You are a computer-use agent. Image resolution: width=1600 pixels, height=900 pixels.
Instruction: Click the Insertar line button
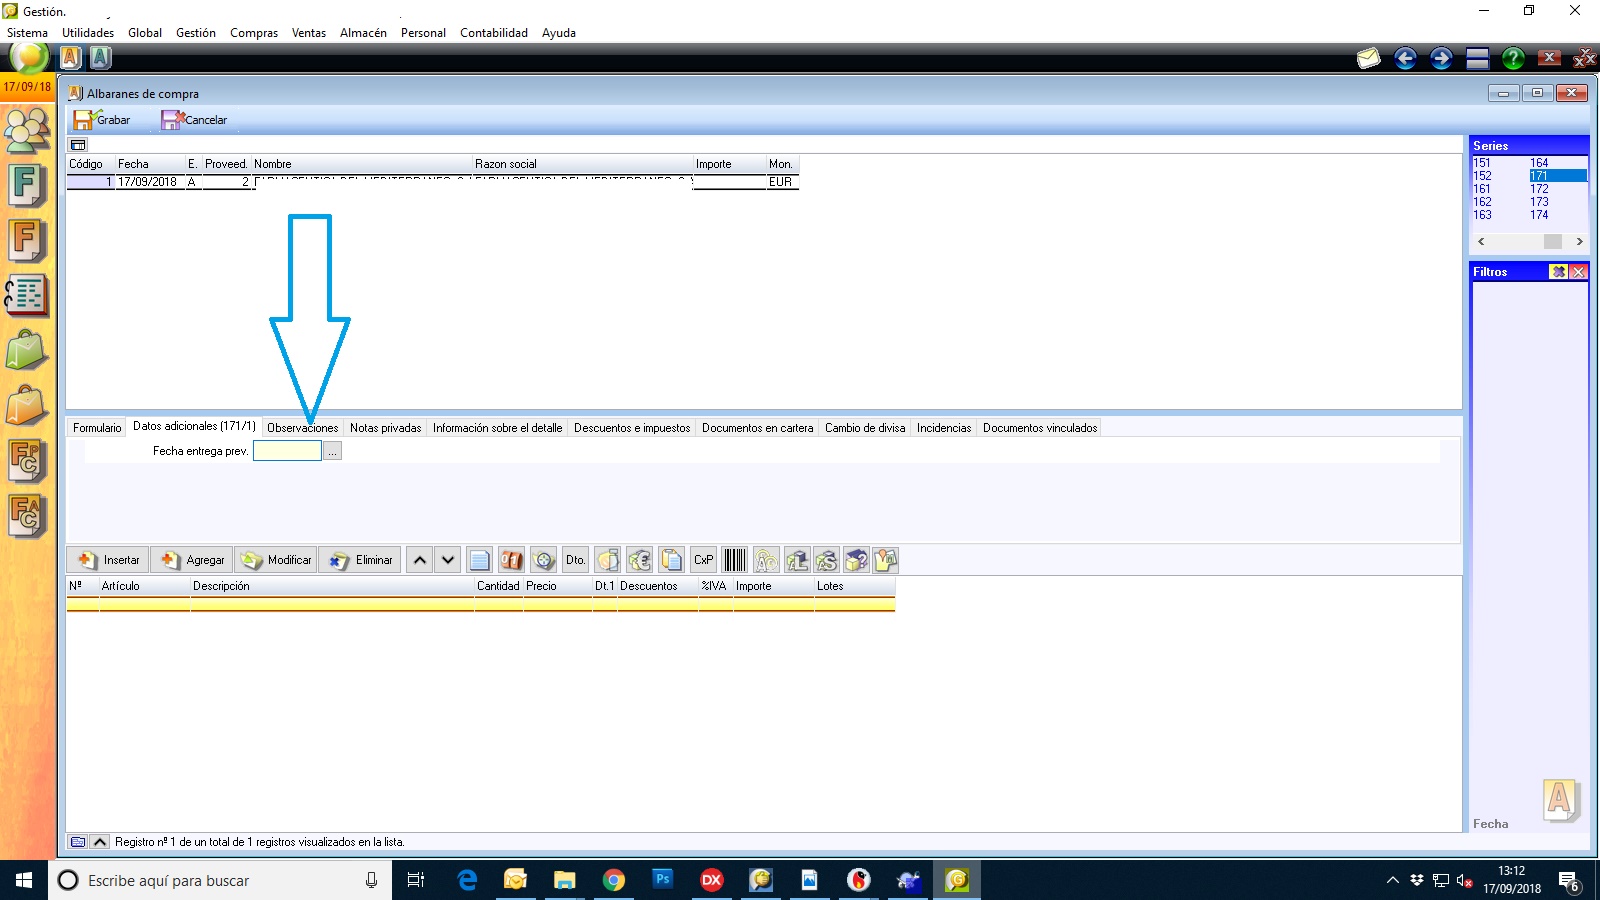pos(108,560)
